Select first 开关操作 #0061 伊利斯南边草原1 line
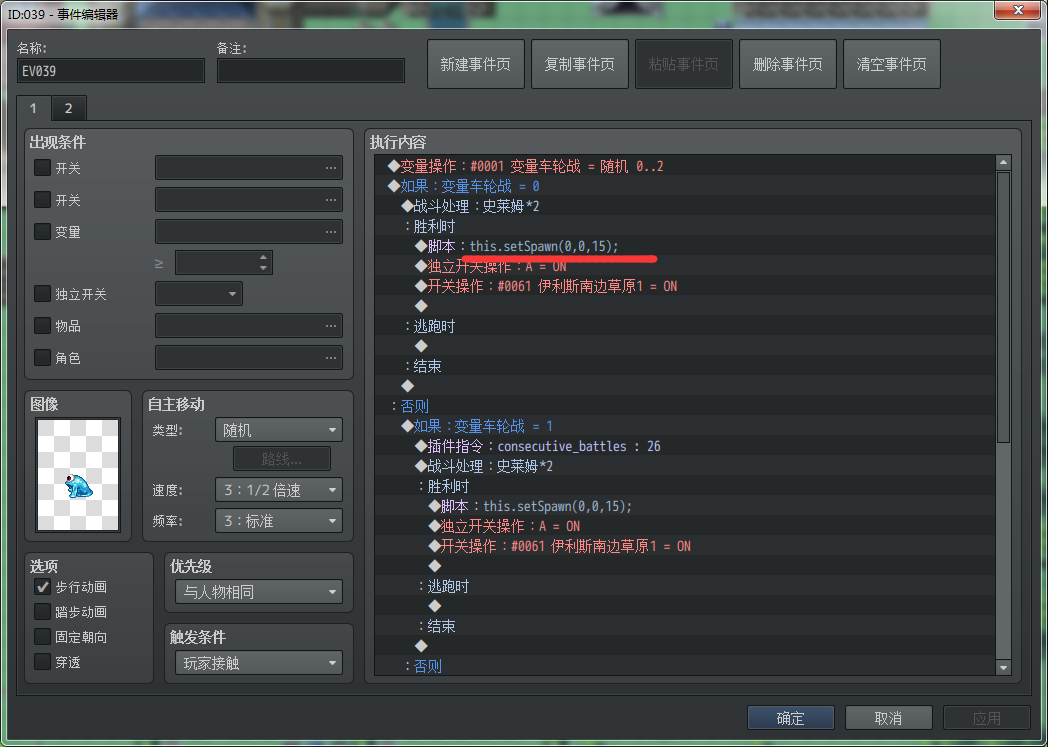 [x=684, y=286]
